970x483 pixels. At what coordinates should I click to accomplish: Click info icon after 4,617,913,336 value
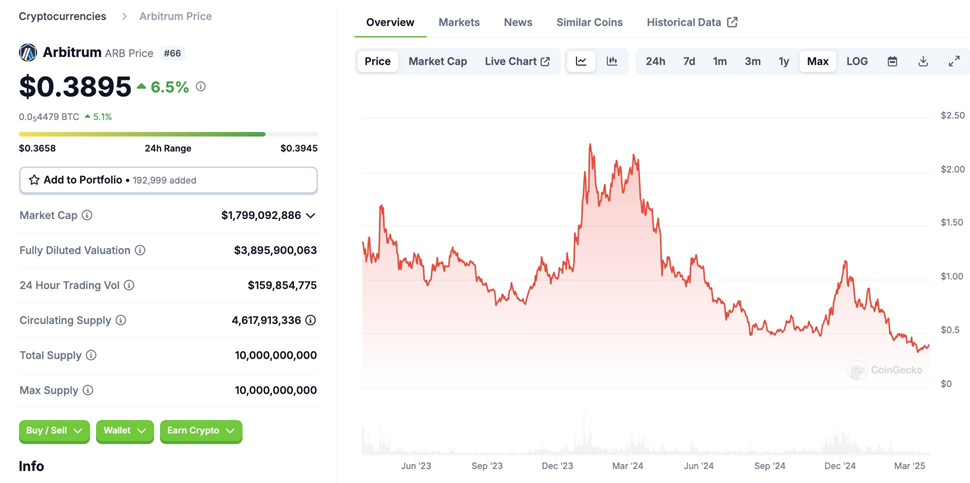311,320
